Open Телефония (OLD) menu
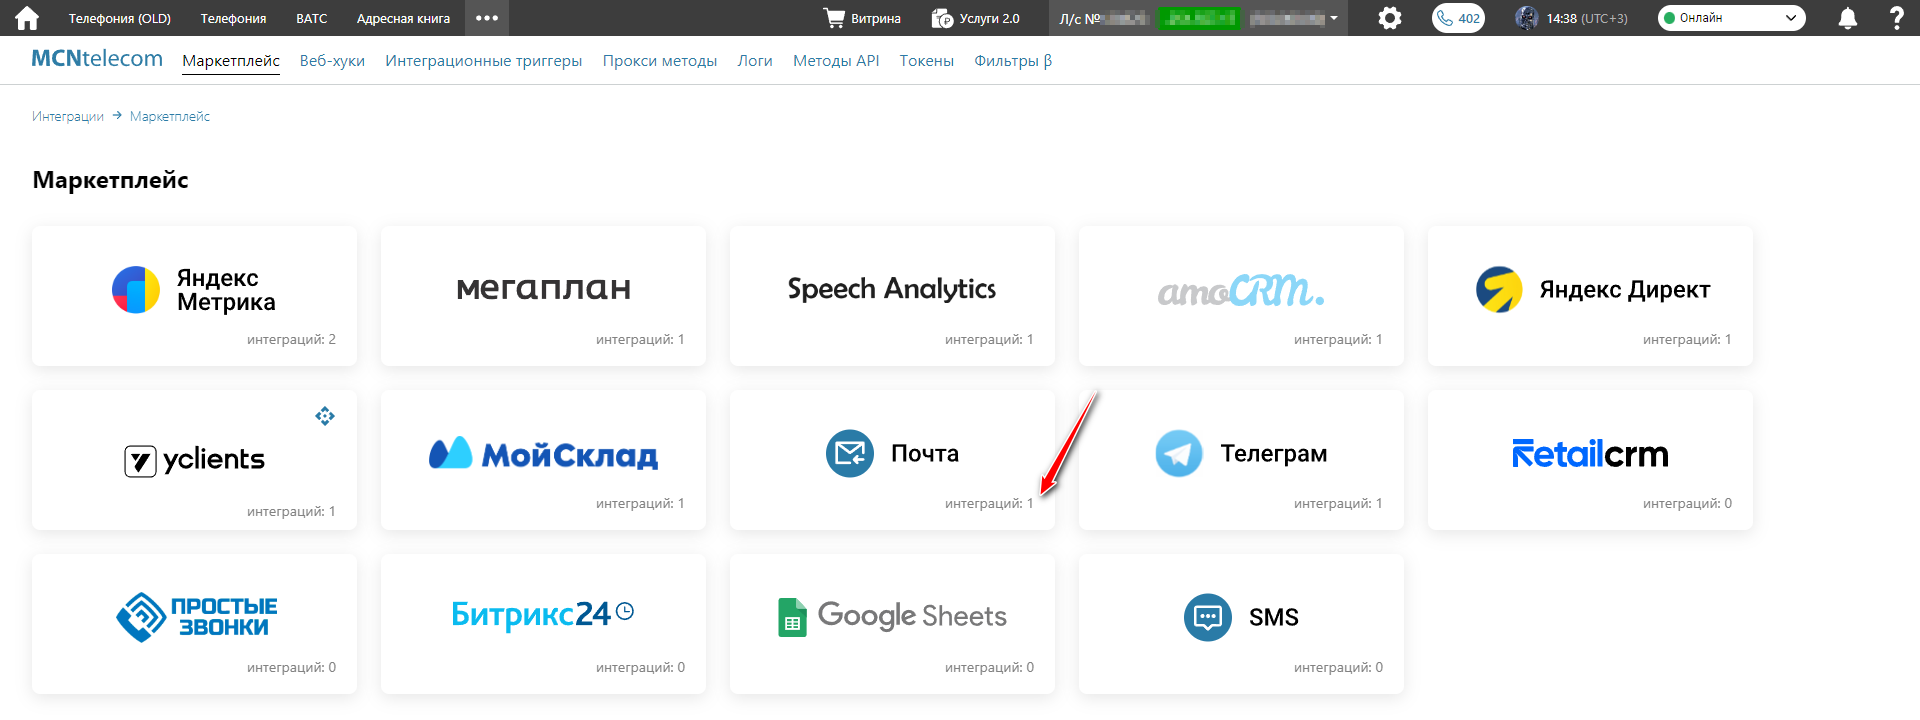The height and width of the screenshot is (720, 1920). (120, 18)
